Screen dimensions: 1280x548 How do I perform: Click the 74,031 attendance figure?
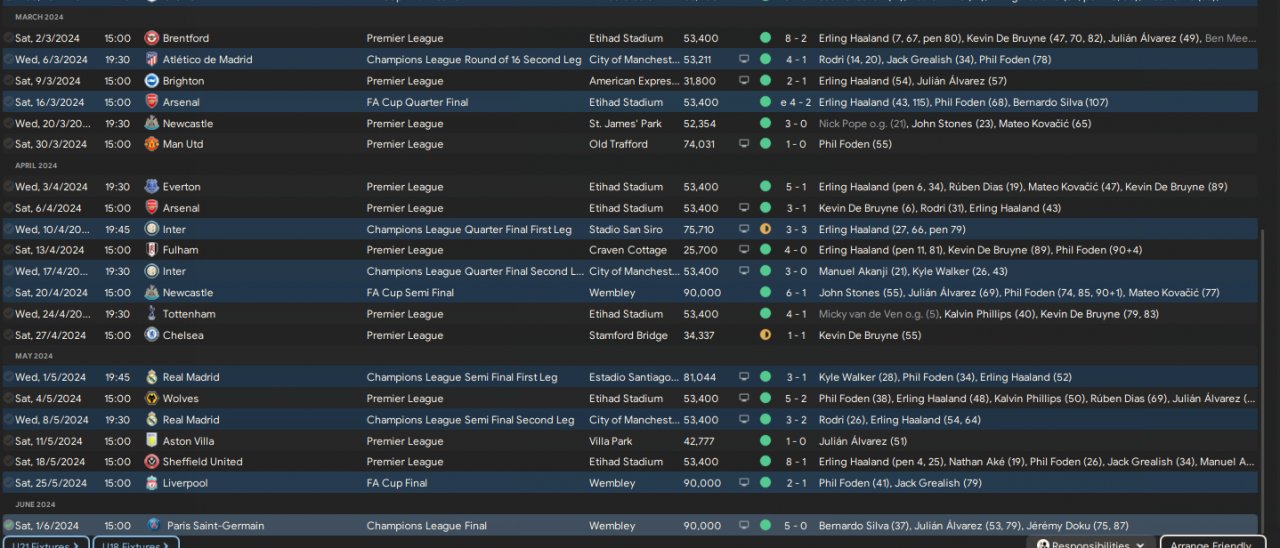pos(699,144)
